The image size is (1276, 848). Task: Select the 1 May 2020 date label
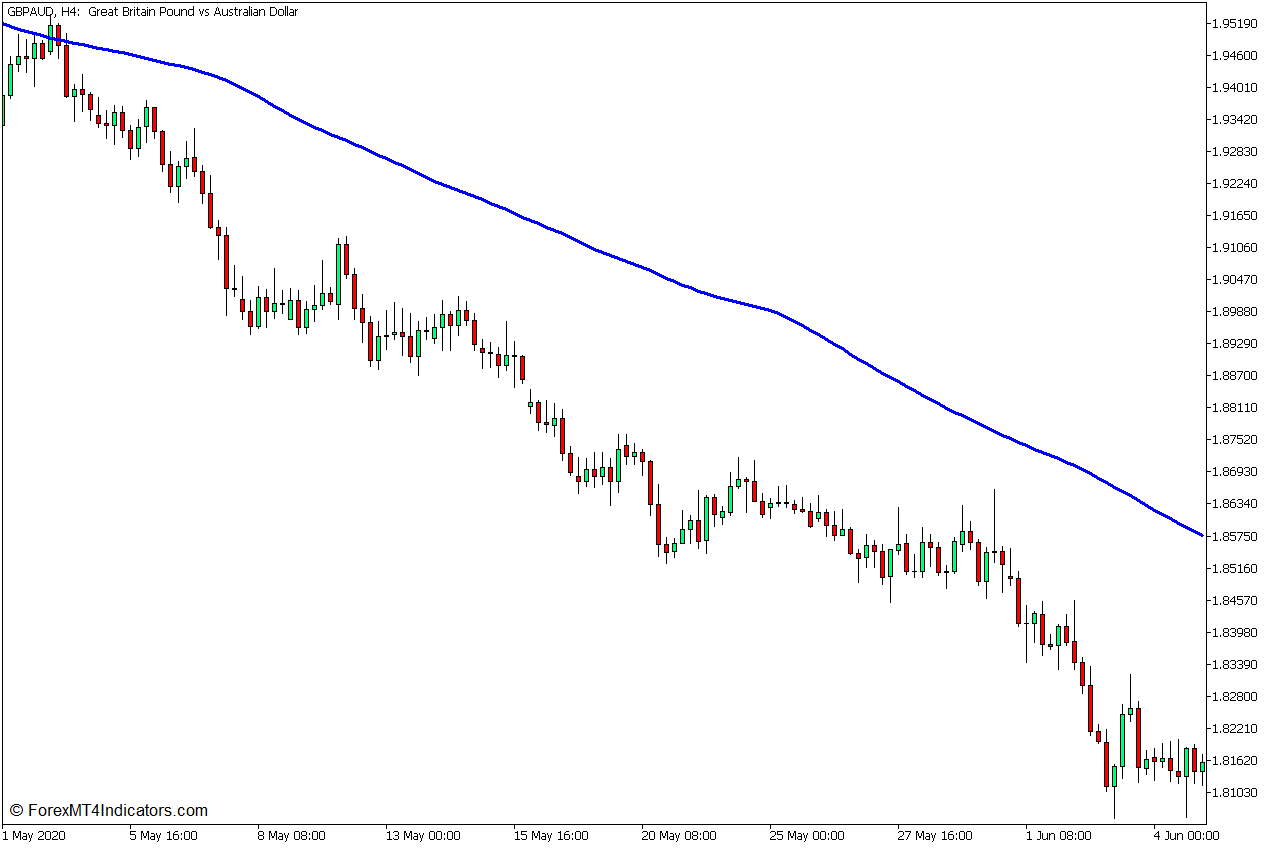35,836
